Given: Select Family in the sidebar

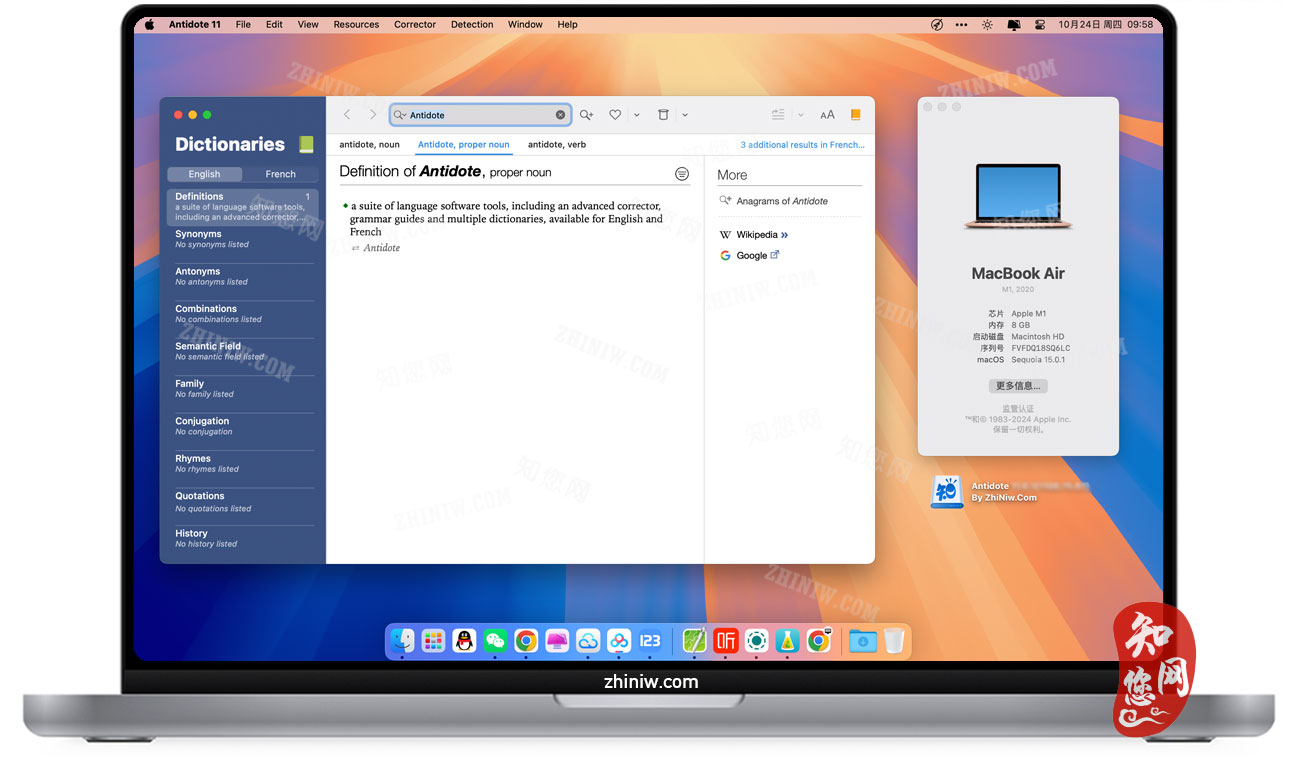Looking at the screenshot, I should (x=242, y=390).
